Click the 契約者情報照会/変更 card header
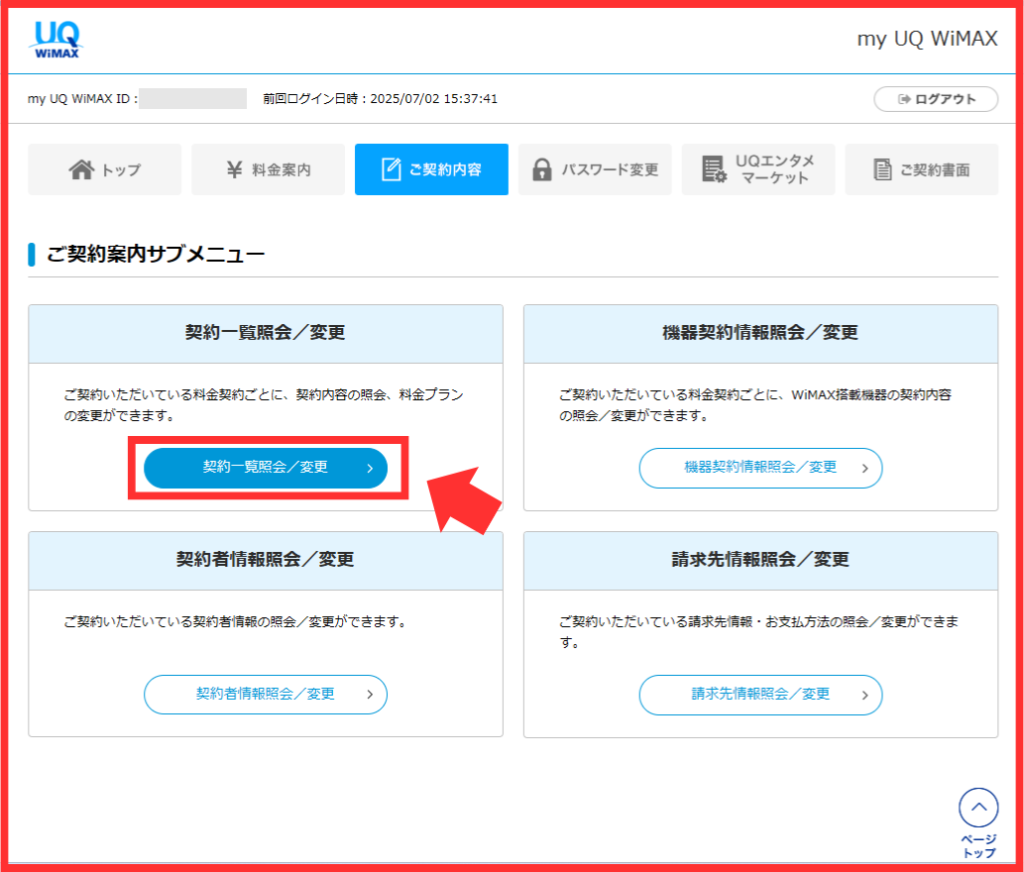The image size is (1024, 872). click(265, 560)
